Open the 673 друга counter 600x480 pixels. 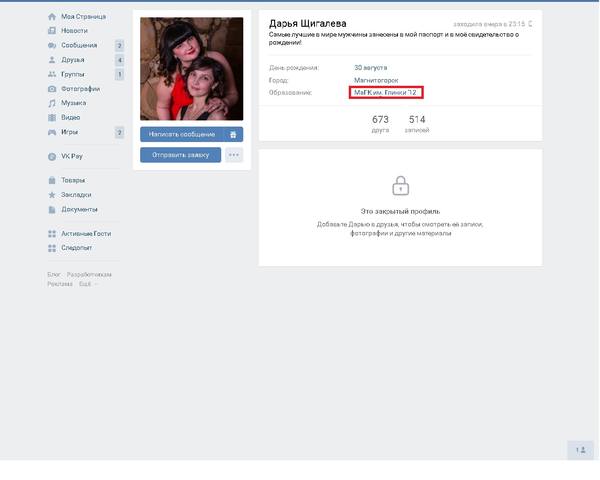coord(380,124)
